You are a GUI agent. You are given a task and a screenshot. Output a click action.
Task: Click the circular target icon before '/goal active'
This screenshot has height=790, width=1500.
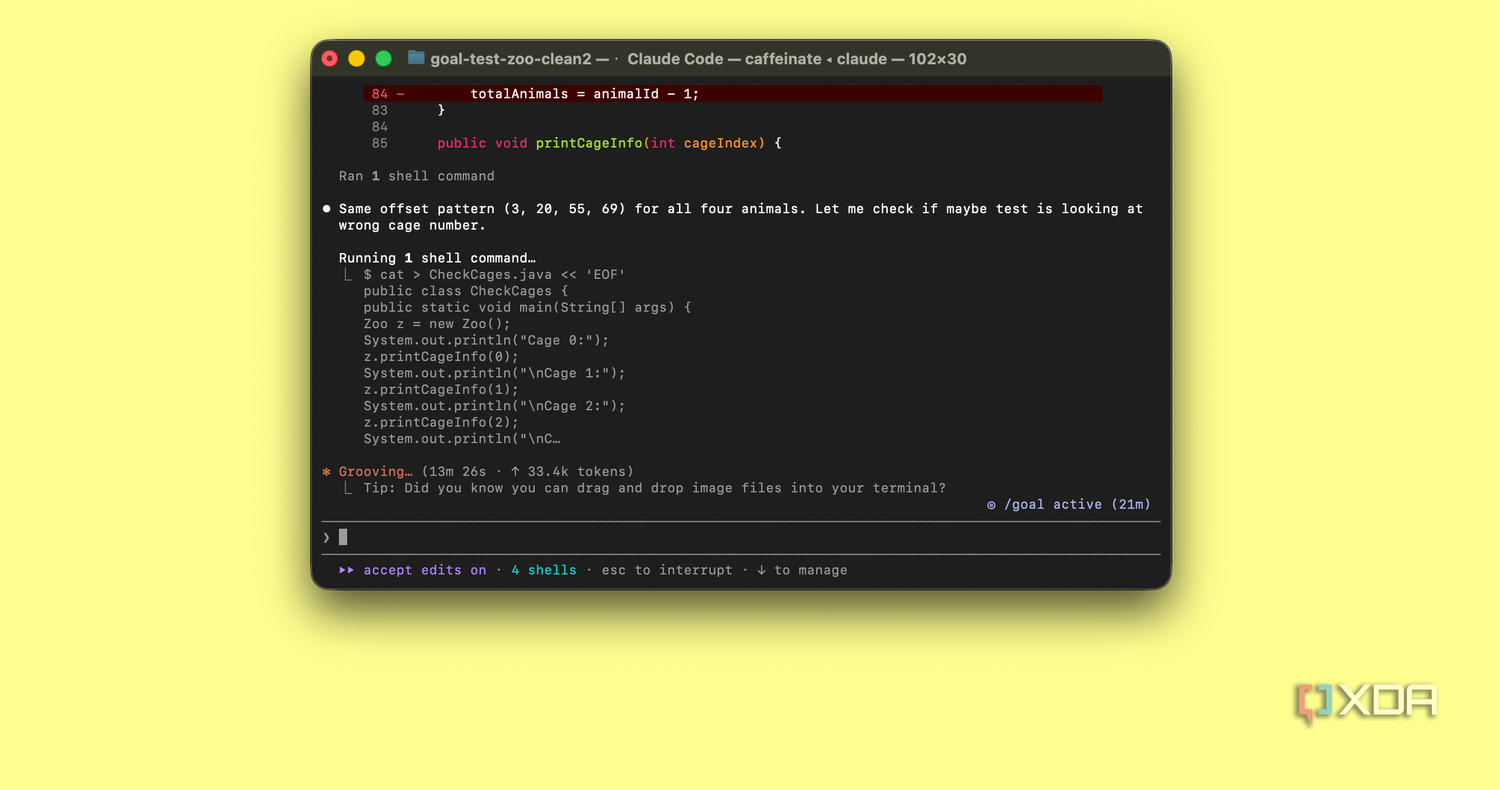pyautogui.click(x=991, y=505)
